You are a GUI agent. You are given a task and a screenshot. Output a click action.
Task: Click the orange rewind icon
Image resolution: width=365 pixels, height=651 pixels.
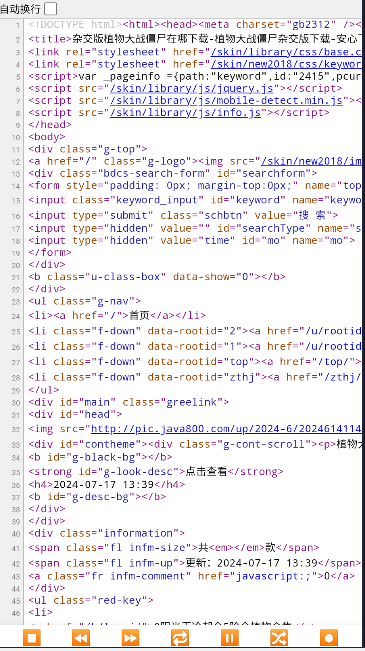(81, 637)
